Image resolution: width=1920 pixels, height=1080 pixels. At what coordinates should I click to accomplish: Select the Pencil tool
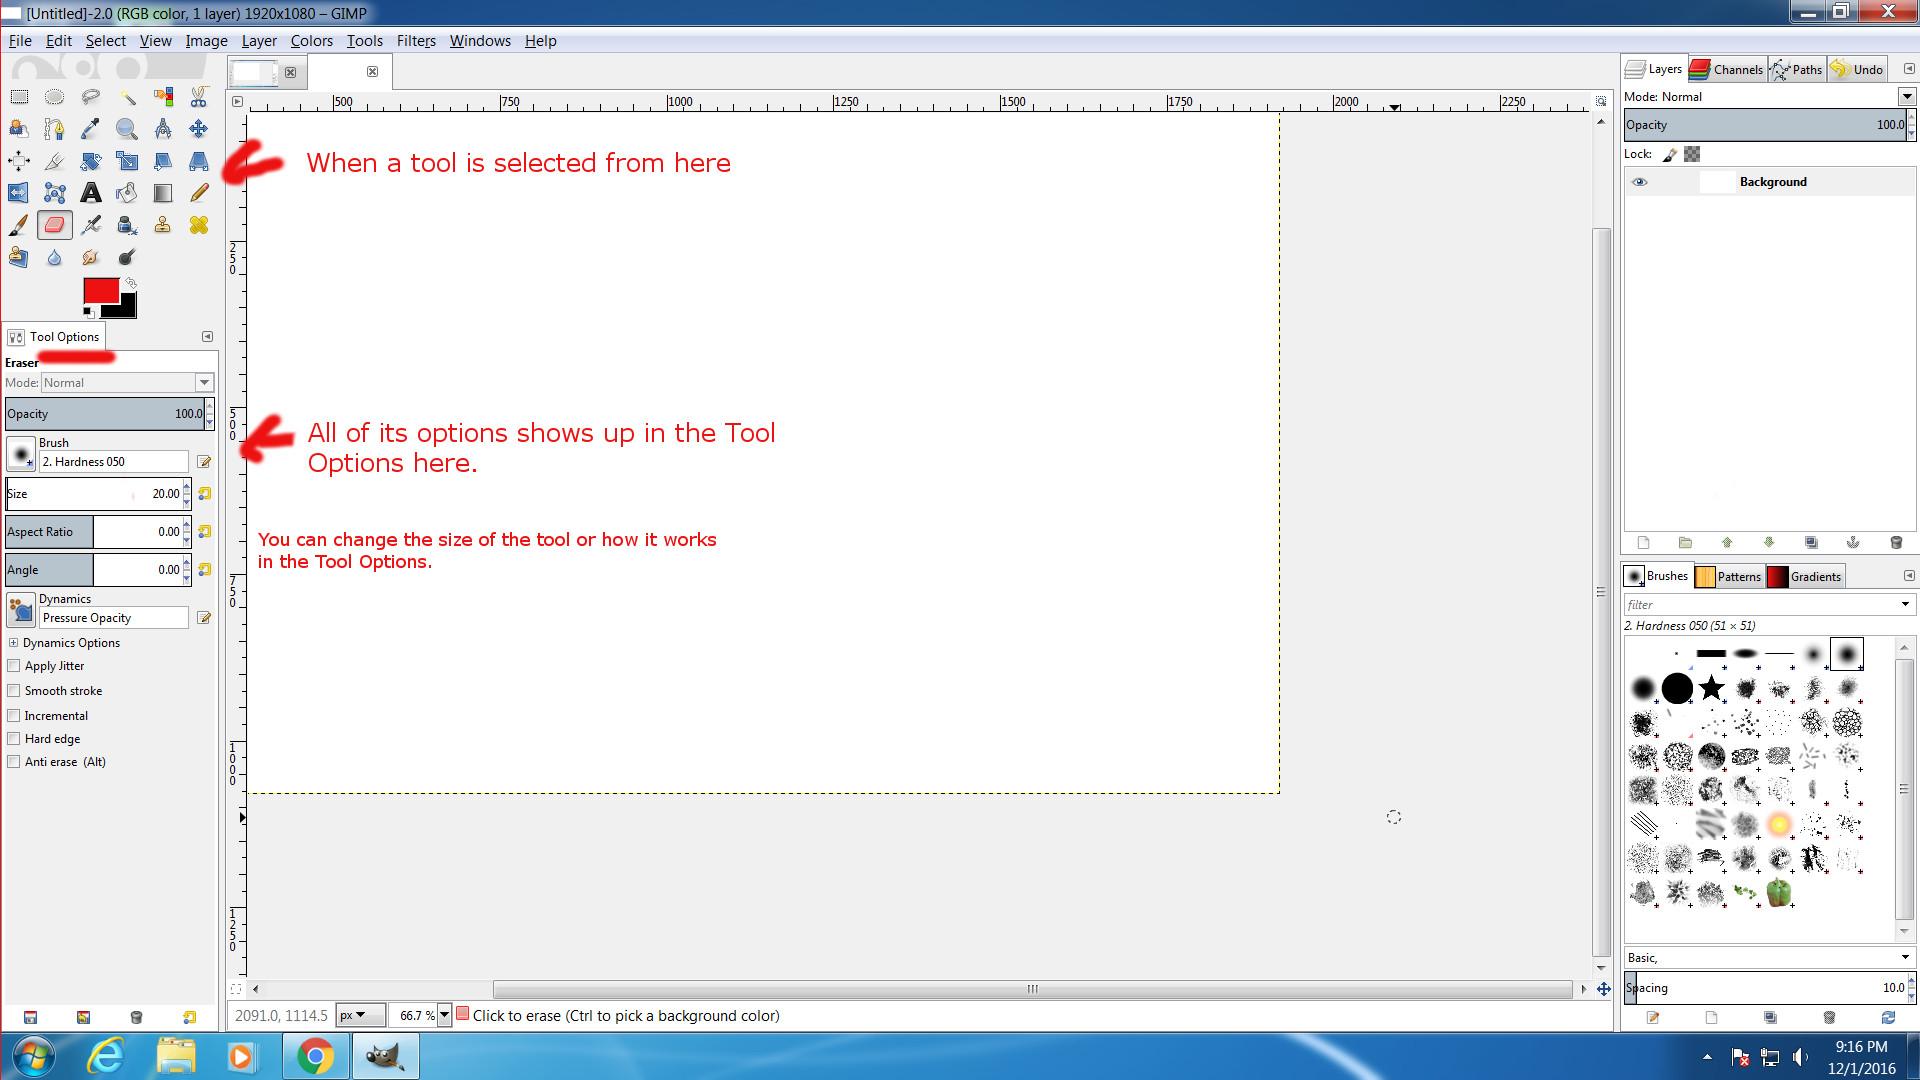click(x=199, y=193)
